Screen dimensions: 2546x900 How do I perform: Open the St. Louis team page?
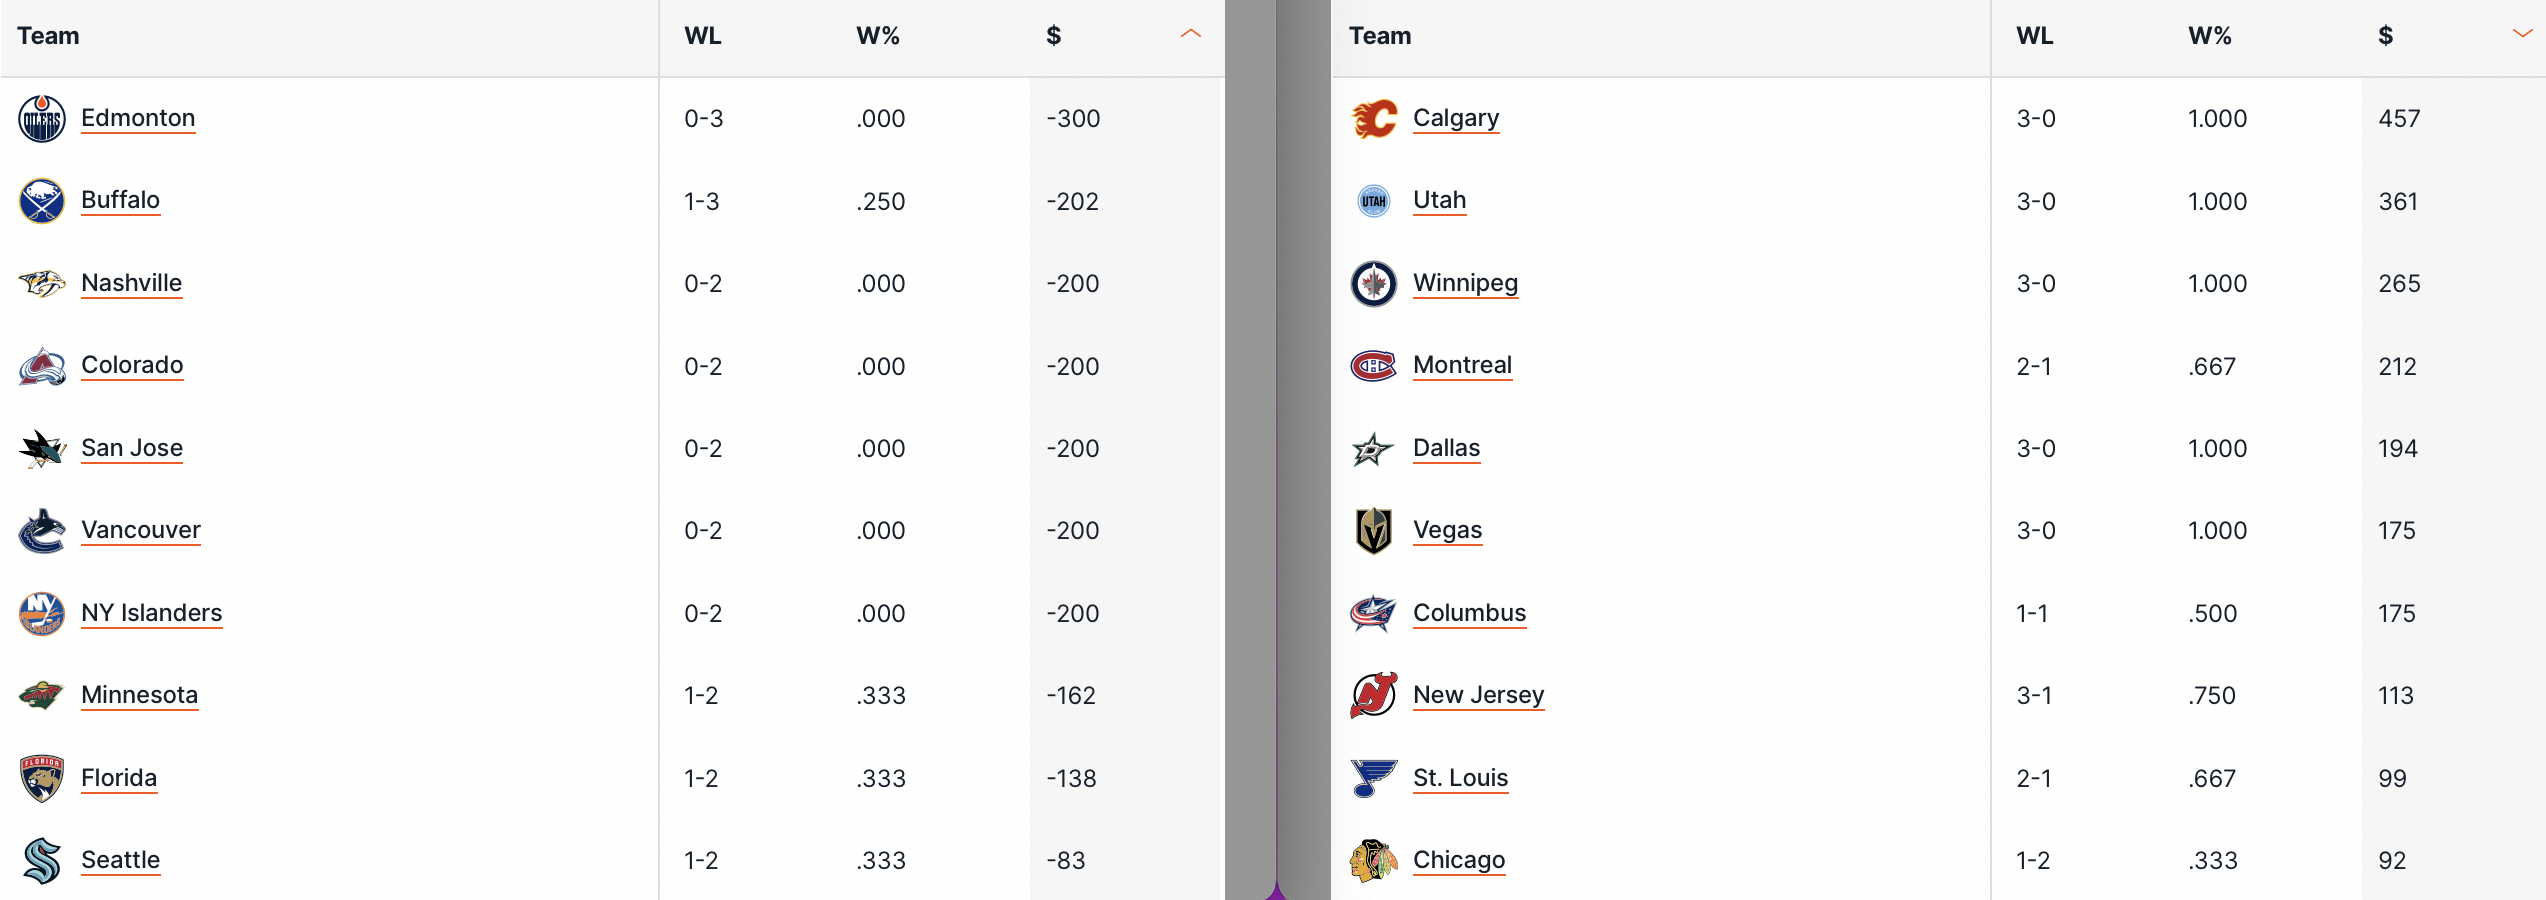click(1460, 778)
